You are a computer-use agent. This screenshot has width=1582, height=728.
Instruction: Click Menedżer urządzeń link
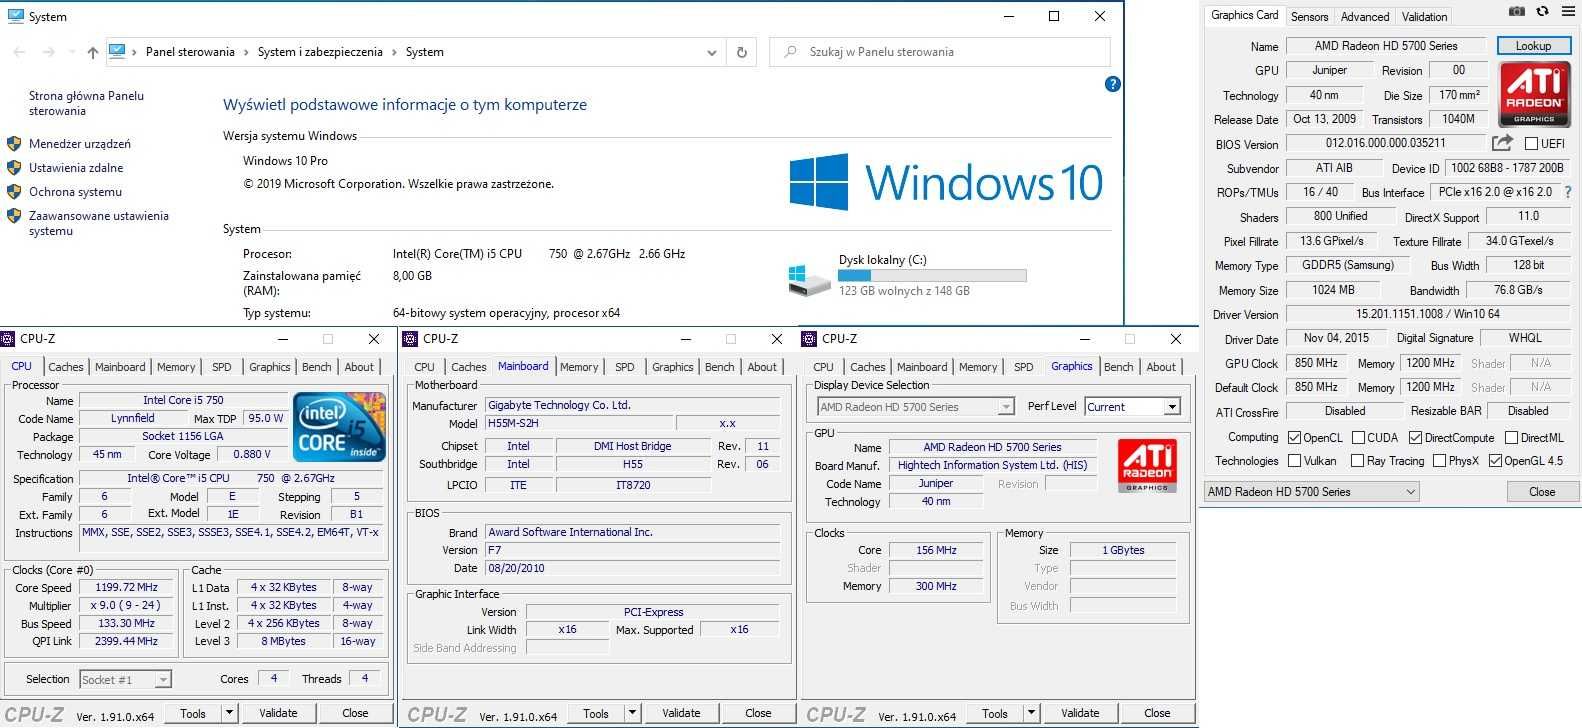80,144
